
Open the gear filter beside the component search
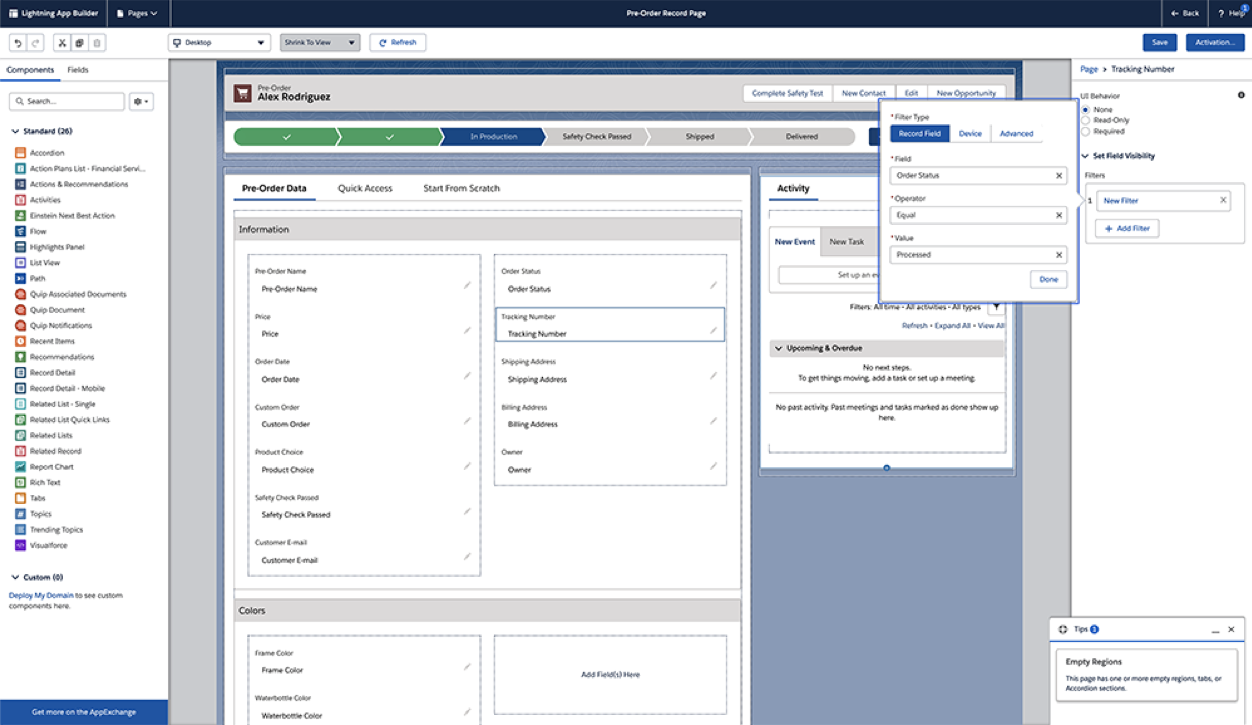pos(140,101)
